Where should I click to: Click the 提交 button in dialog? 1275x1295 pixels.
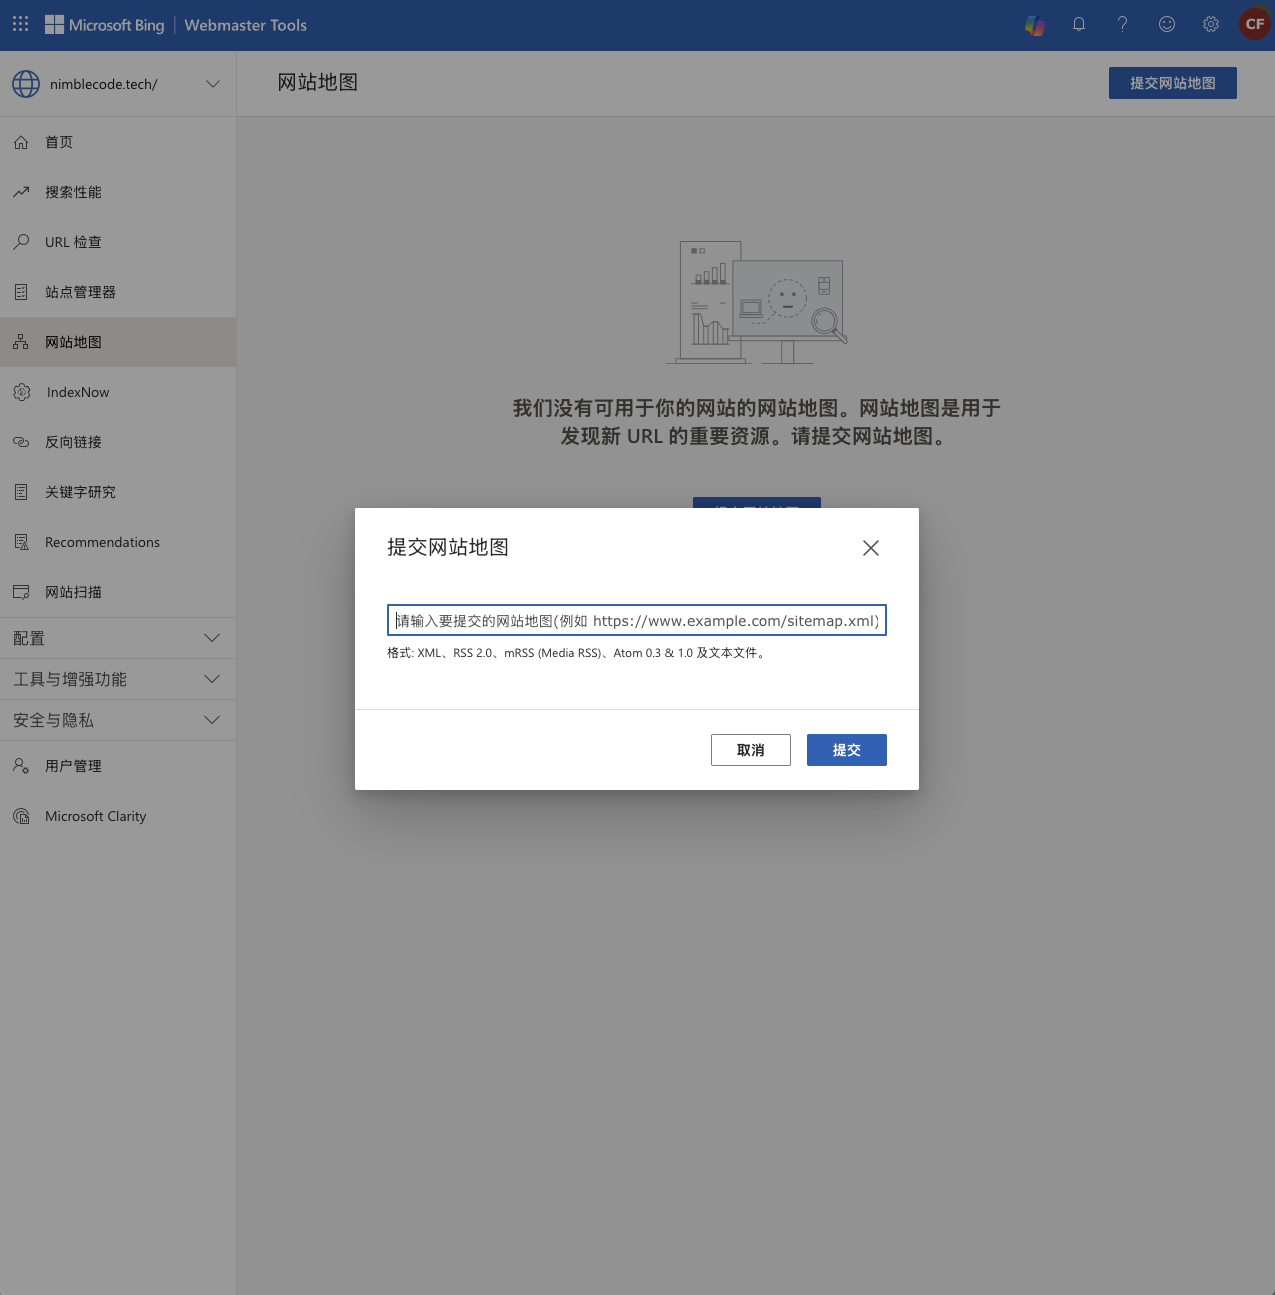tap(846, 750)
